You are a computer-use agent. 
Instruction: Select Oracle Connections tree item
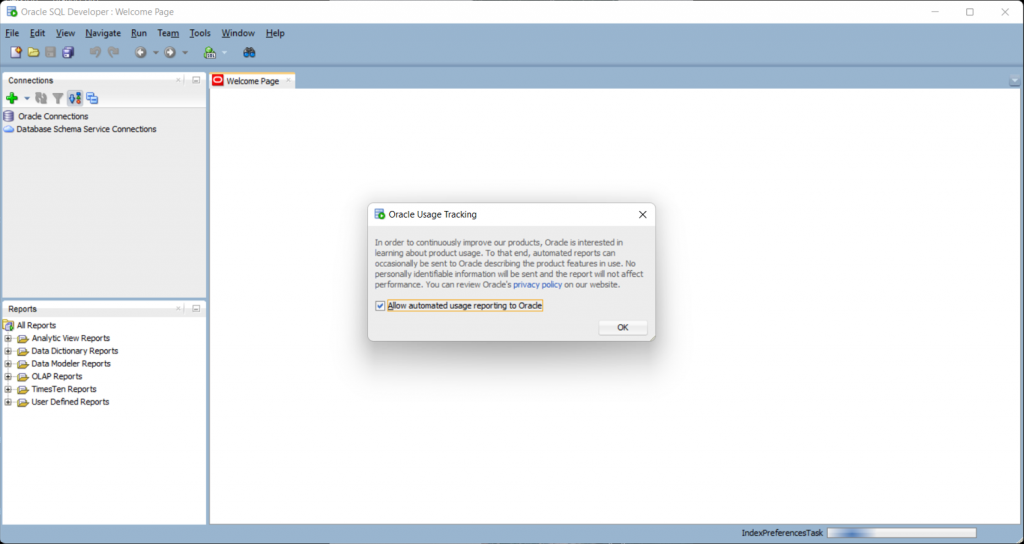(x=53, y=116)
